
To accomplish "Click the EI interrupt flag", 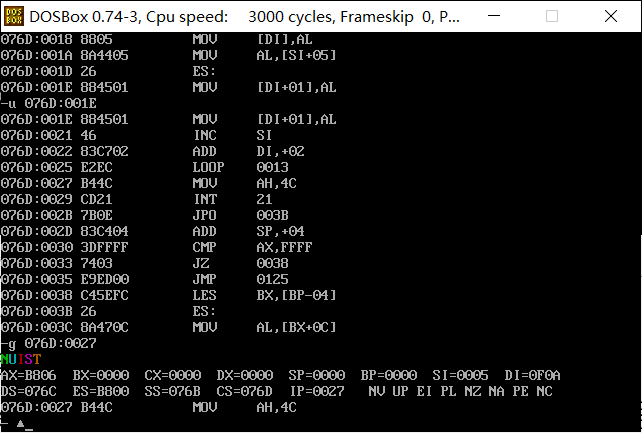I will click(424, 391).
